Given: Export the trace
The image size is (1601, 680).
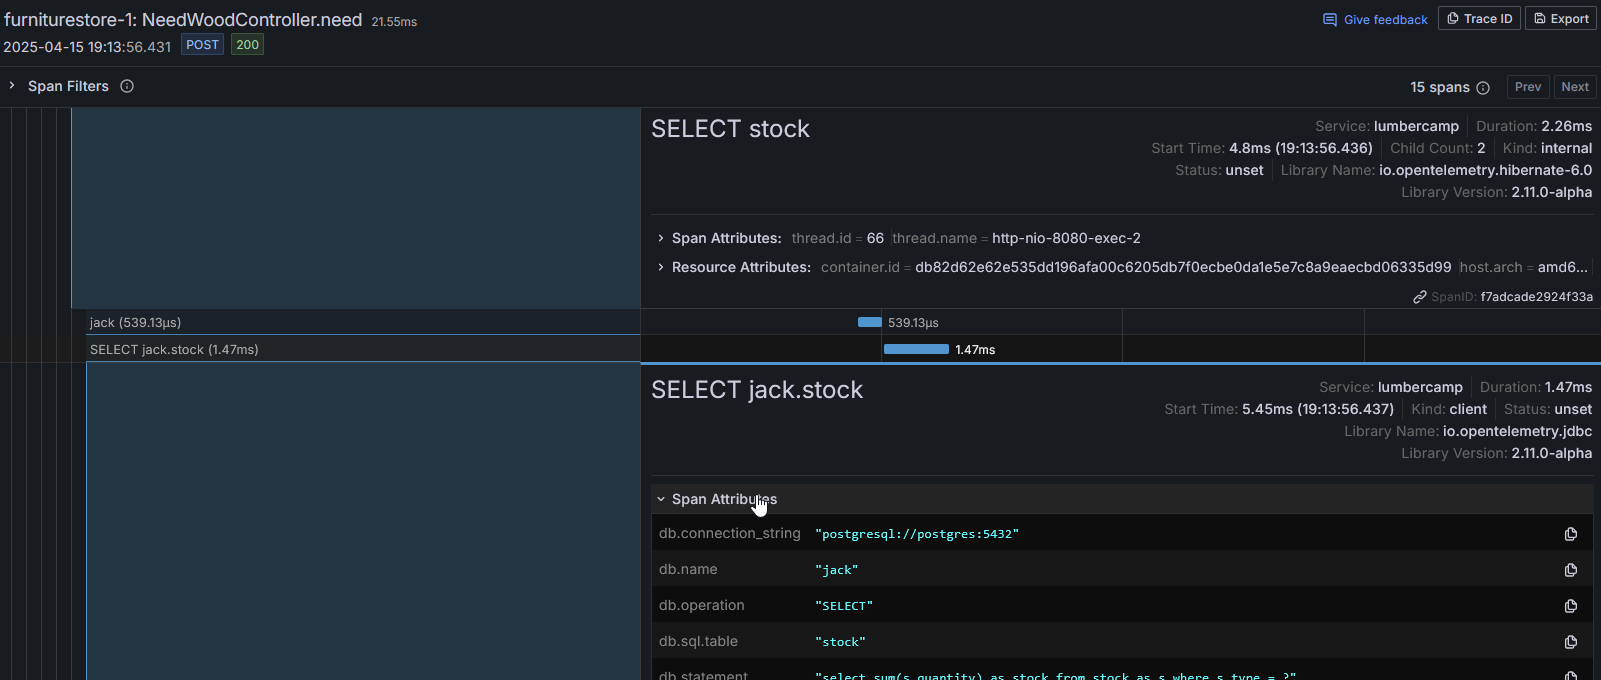Looking at the screenshot, I should coord(1560,19).
